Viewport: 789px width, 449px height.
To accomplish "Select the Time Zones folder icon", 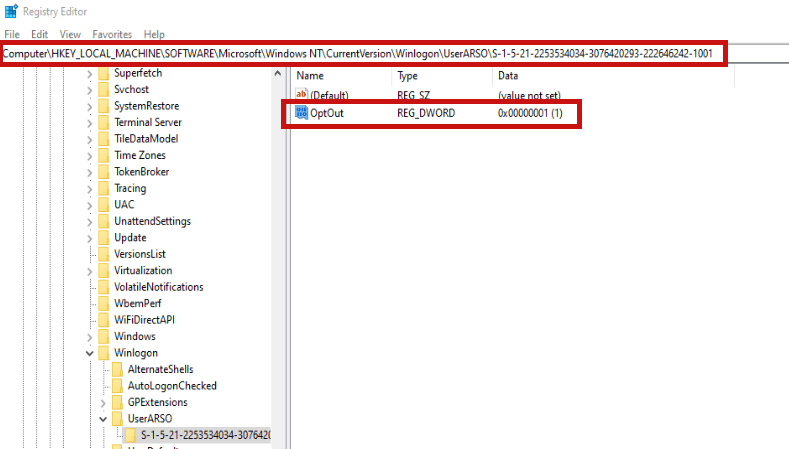I will tap(104, 156).
